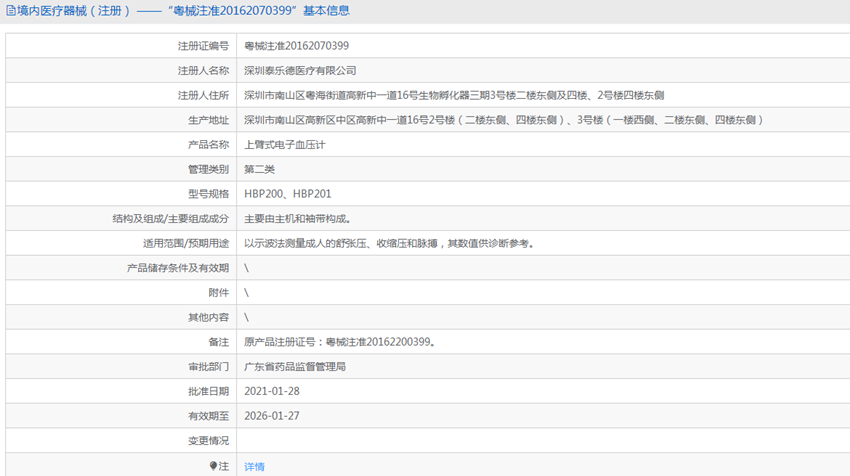The image size is (850, 476).
Task: Click the 注册人住所 row label
Action: pyautogui.click(x=203, y=95)
